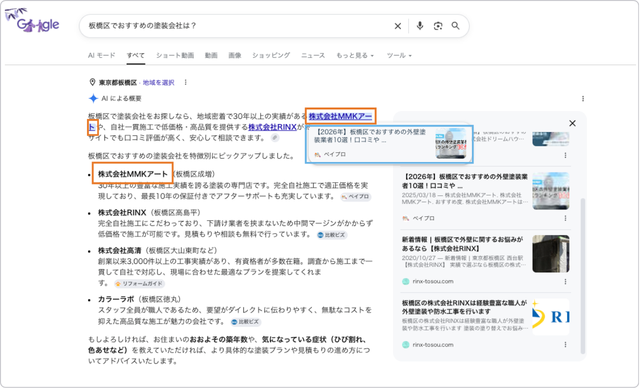Open the ショッピング tab
The height and width of the screenshot is (388, 640).
point(271,55)
